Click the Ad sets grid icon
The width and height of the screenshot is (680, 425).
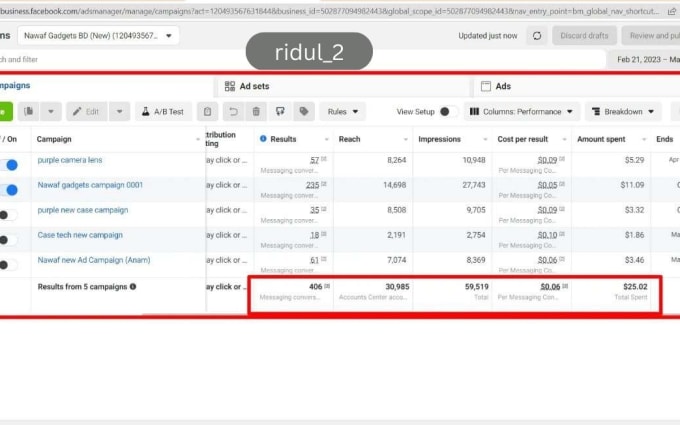229,86
